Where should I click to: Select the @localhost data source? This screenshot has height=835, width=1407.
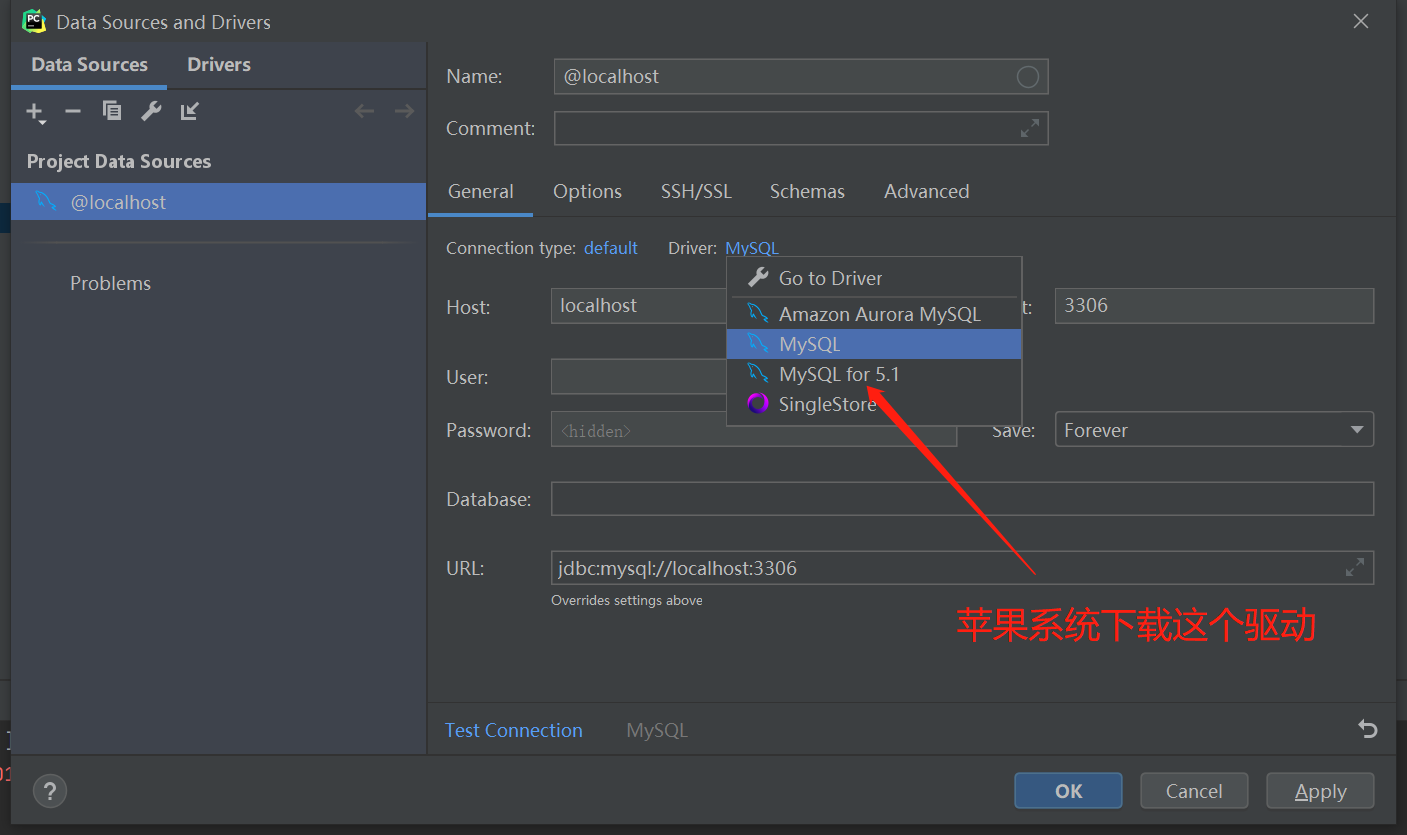[219, 202]
